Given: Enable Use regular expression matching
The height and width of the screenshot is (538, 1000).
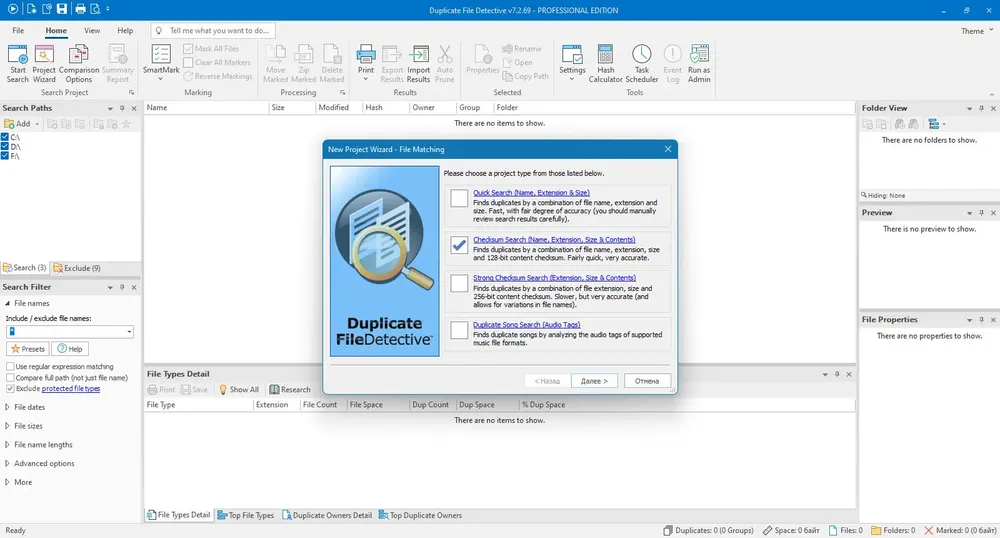Looking at the screenshot, I should pos(10,367).
